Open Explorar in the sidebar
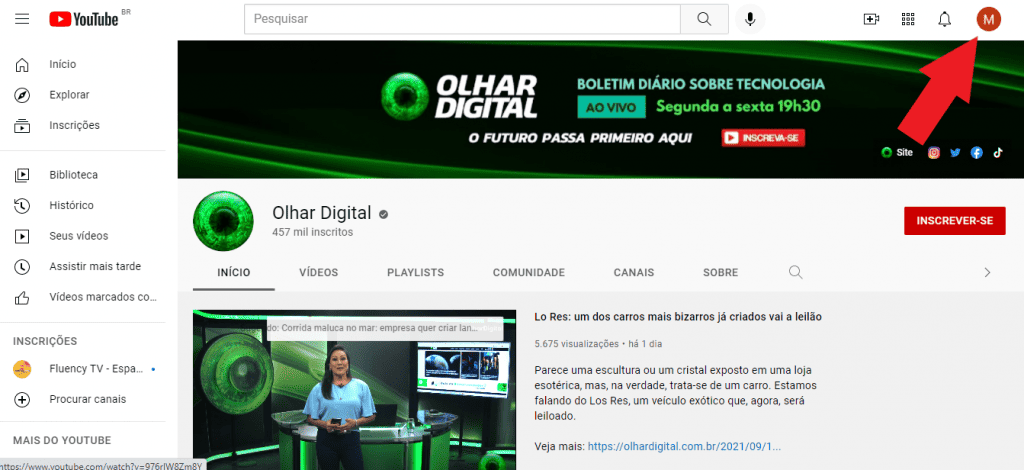This screenshot has width=1024, height=470. pos(69,95)
